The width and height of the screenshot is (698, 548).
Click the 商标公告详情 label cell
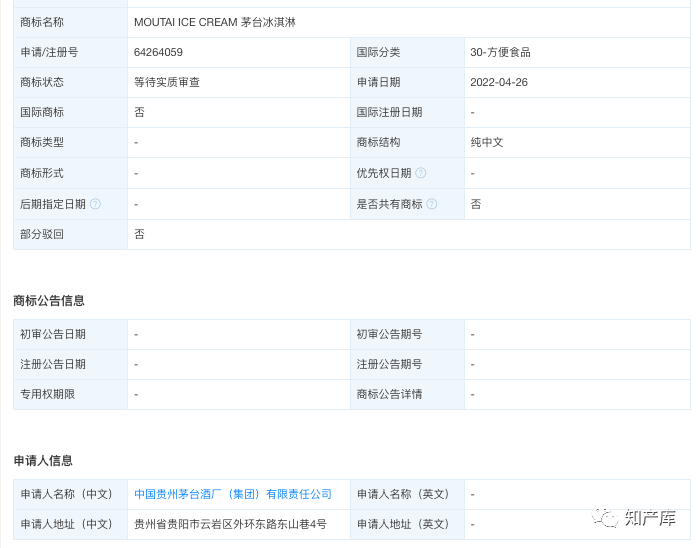389,394
